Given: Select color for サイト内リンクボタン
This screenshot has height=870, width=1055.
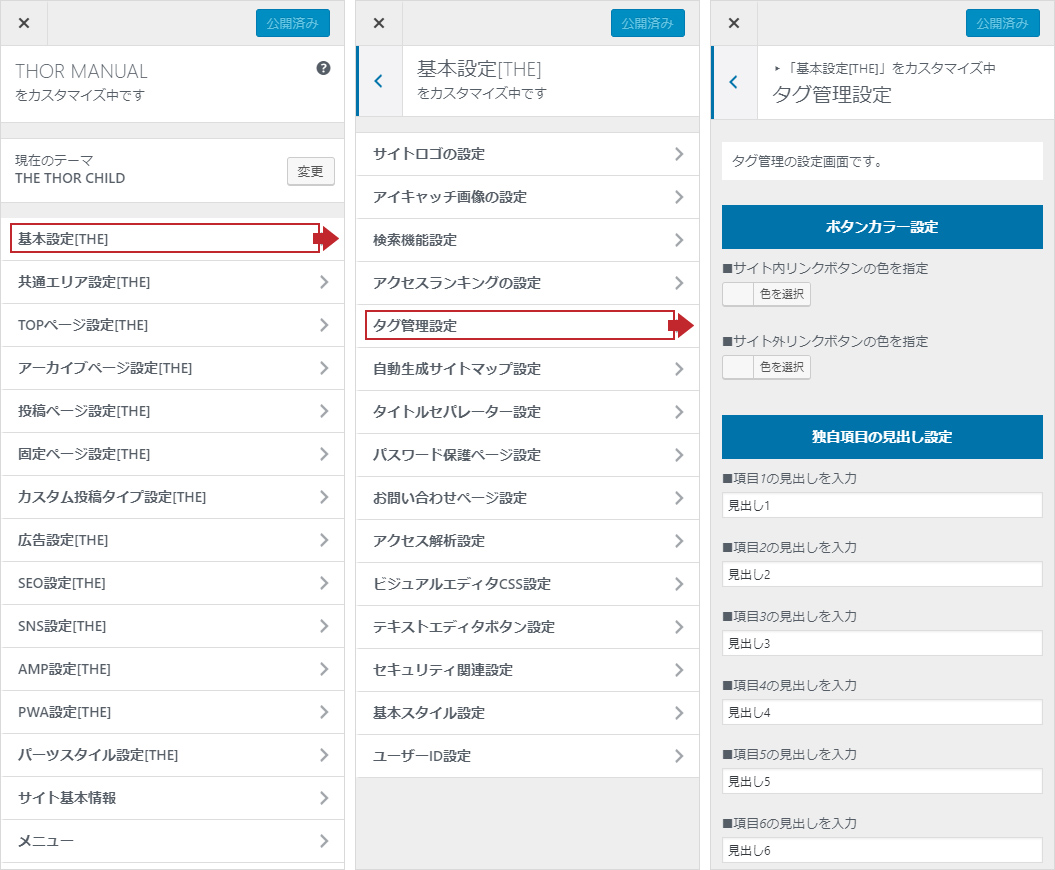Looking at the screenshot, I should 766,294.
